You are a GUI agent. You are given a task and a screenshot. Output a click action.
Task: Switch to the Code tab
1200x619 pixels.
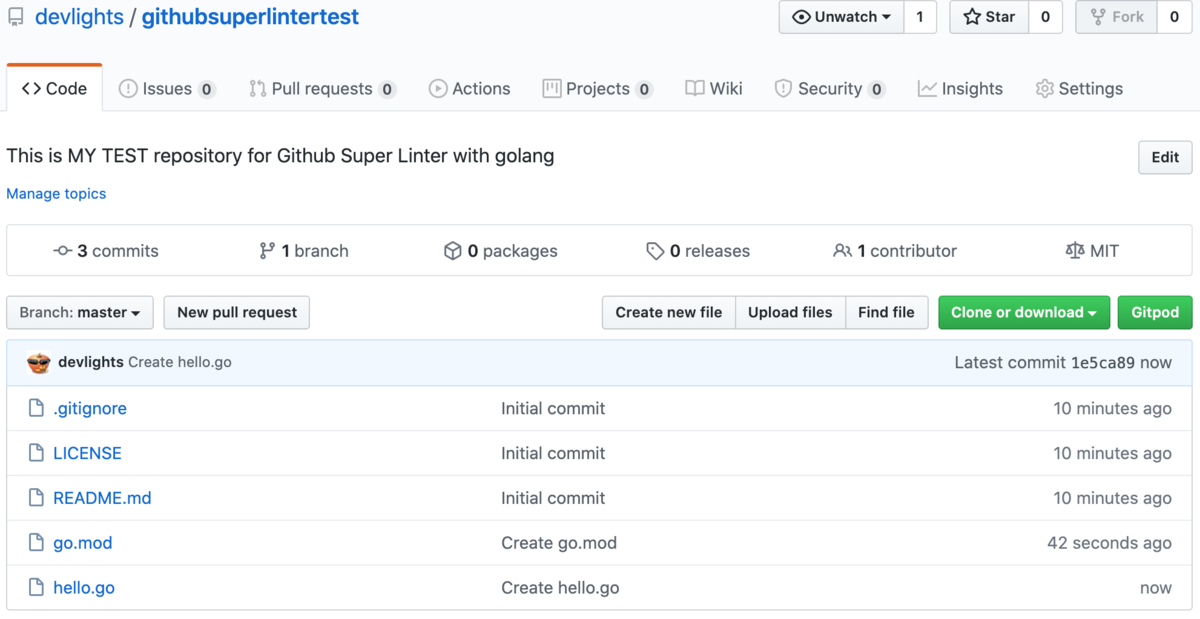pyautogui.click(x=55, y=88)
